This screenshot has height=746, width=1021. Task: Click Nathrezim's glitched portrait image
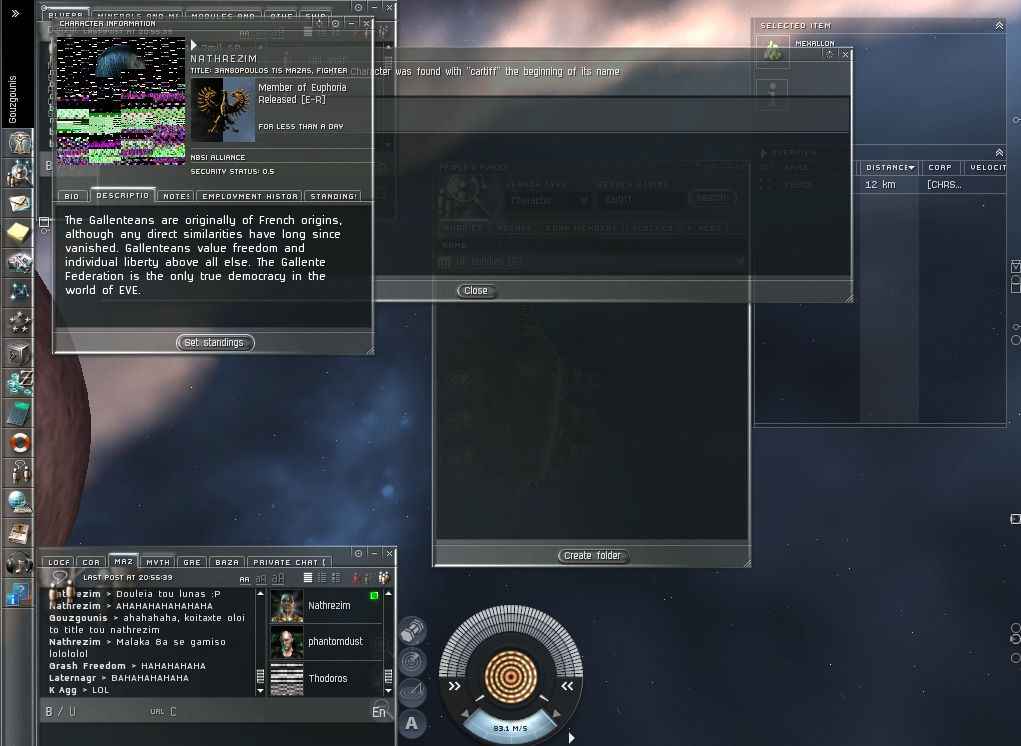click(121, 101)
